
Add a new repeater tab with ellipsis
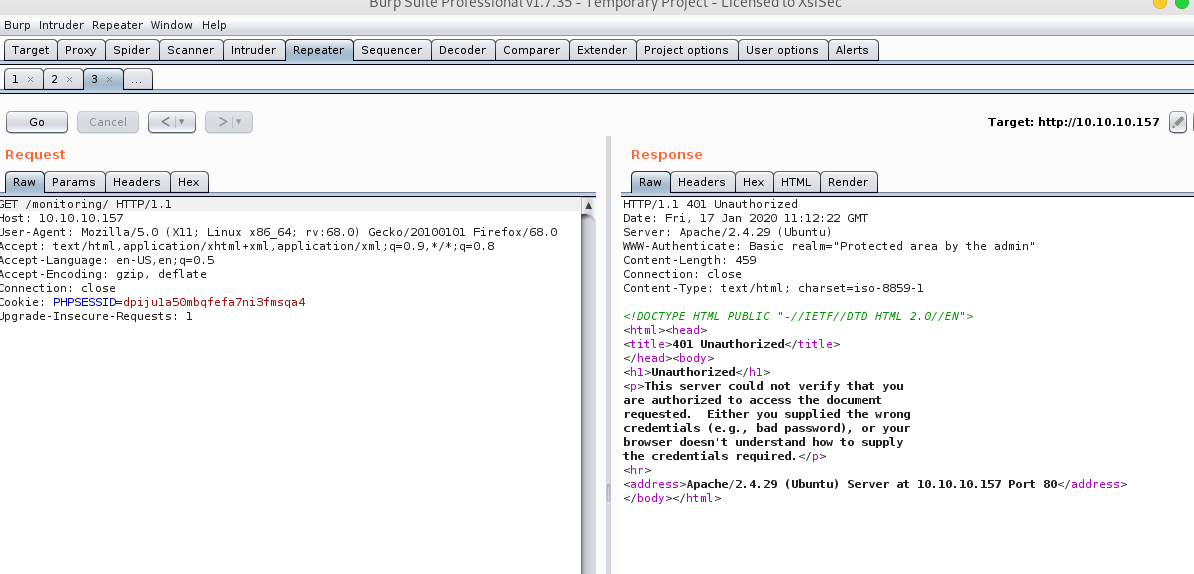(137, 79)
